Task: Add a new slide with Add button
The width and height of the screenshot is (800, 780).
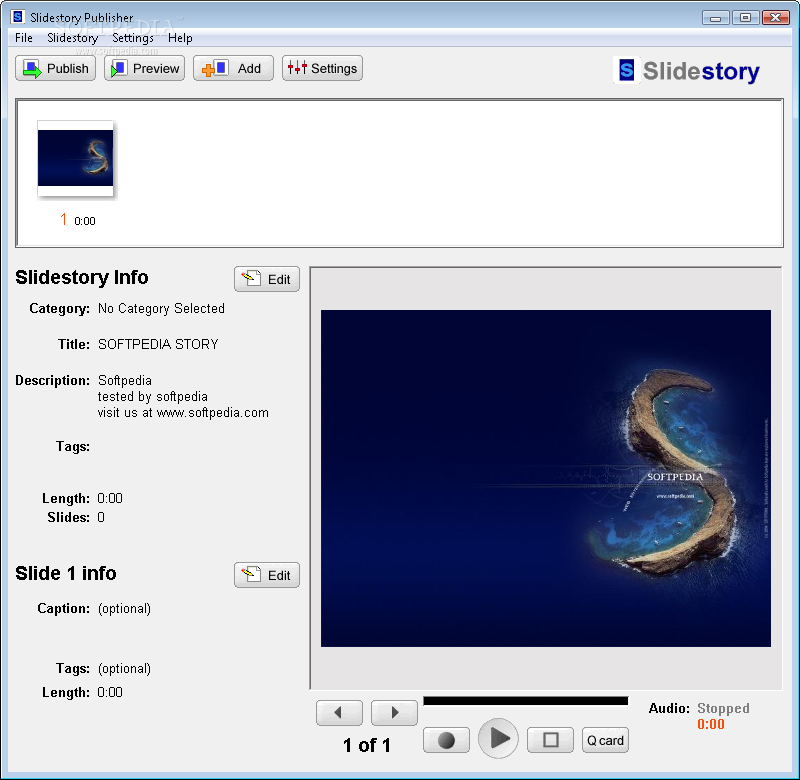Action: click(233, 68)
